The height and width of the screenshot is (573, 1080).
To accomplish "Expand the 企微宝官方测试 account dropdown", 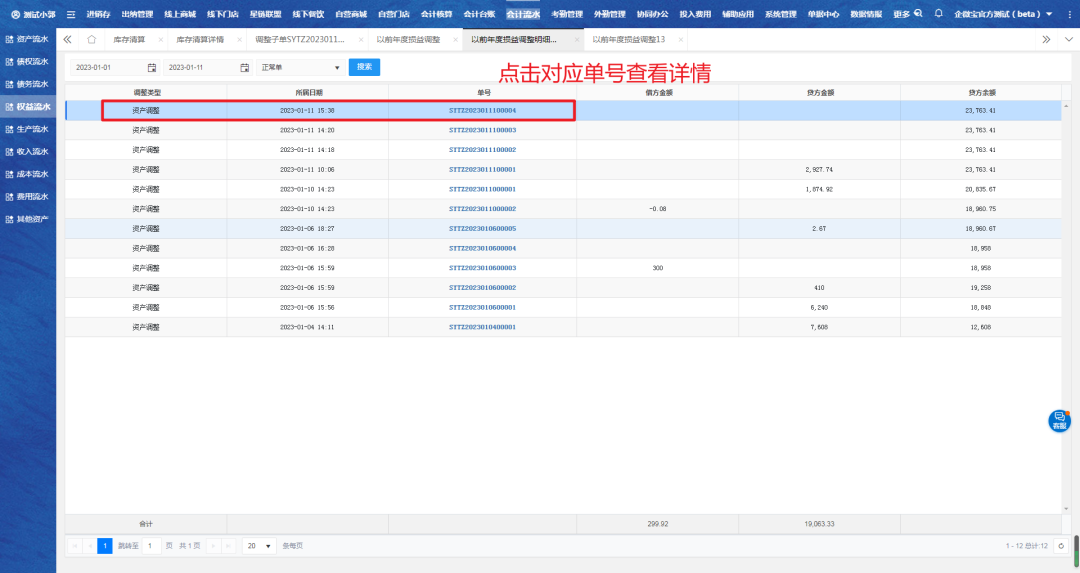I will click(1047, 14).
